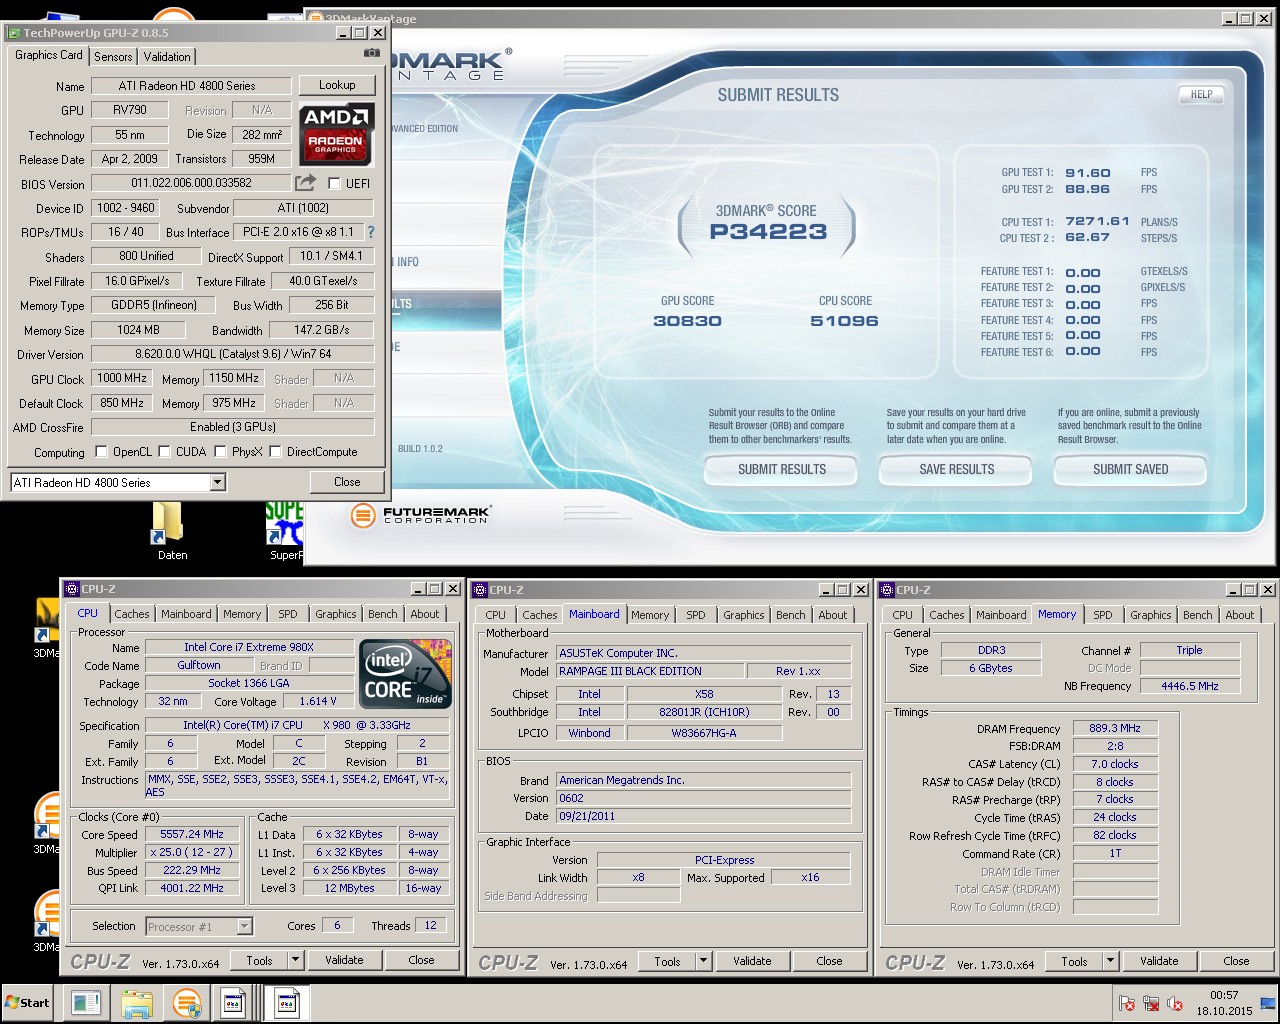1280x1024 pixels.
Task: Click the 3DMarkVantage title bar icon
Action: (315, 18)
